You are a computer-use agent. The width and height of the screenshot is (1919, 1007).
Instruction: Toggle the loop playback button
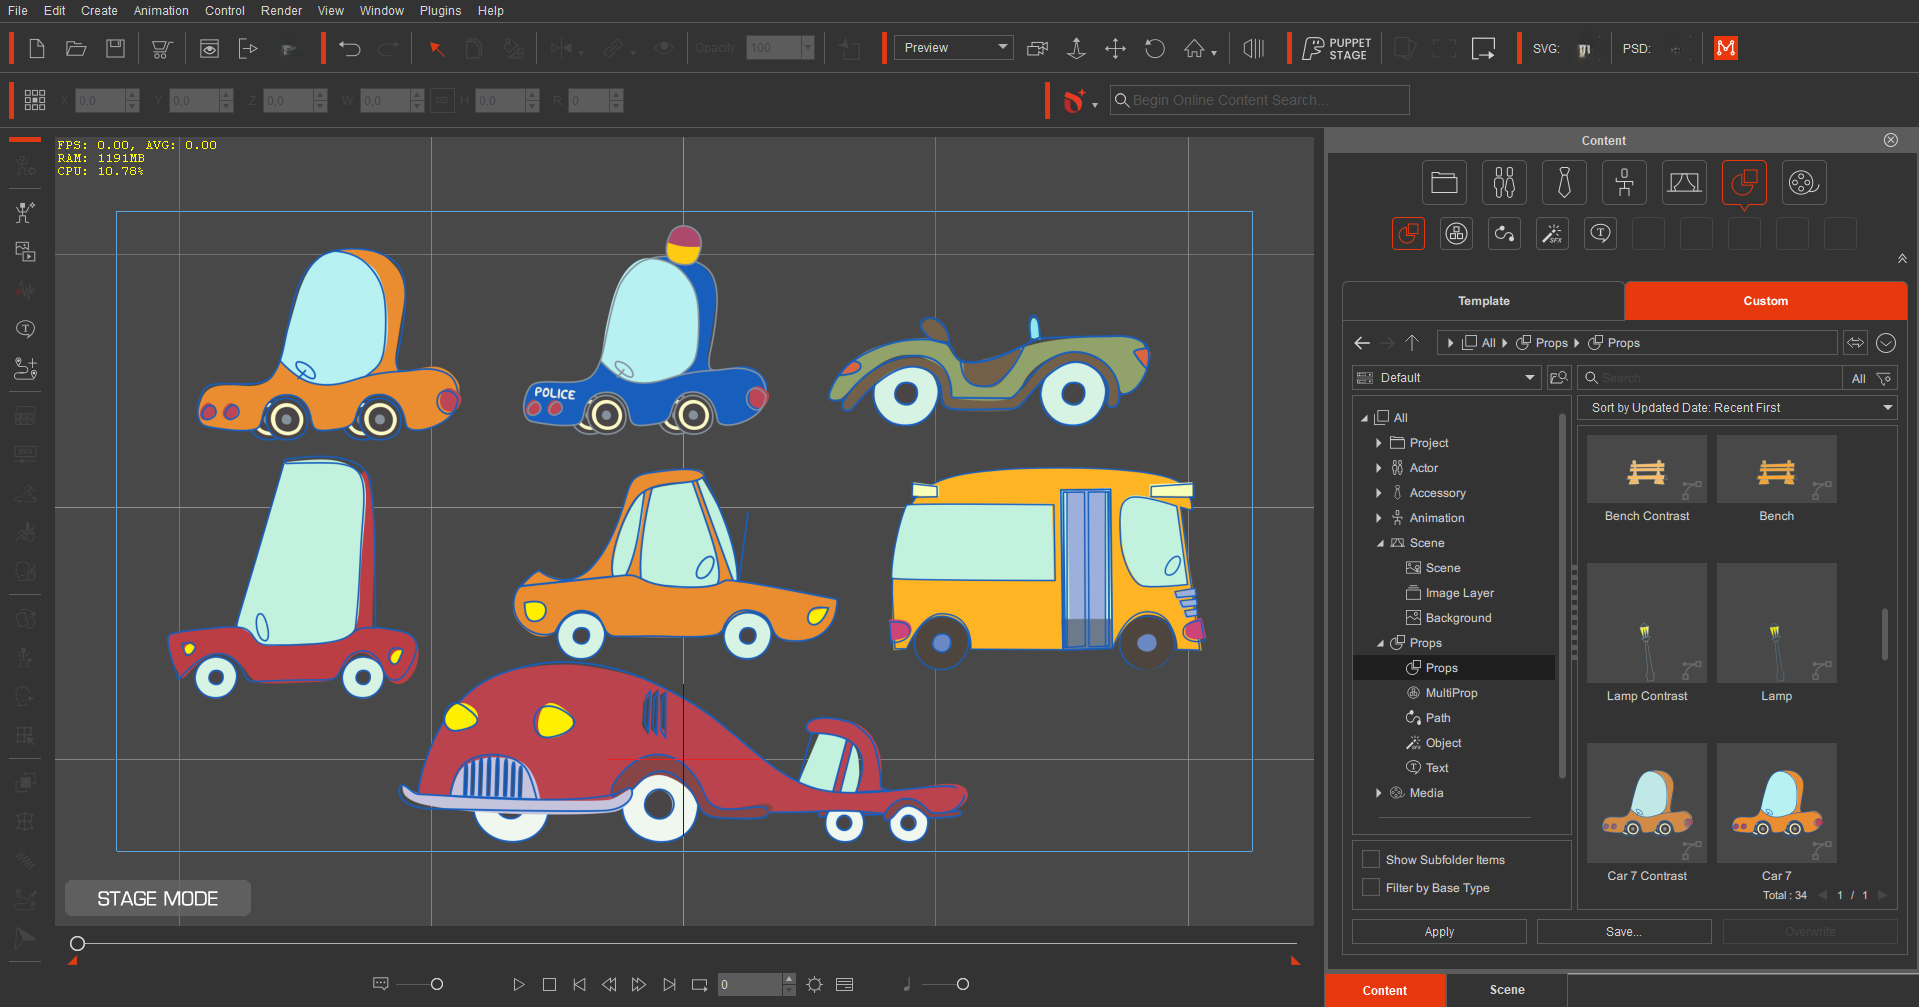[x=699, y=984]
